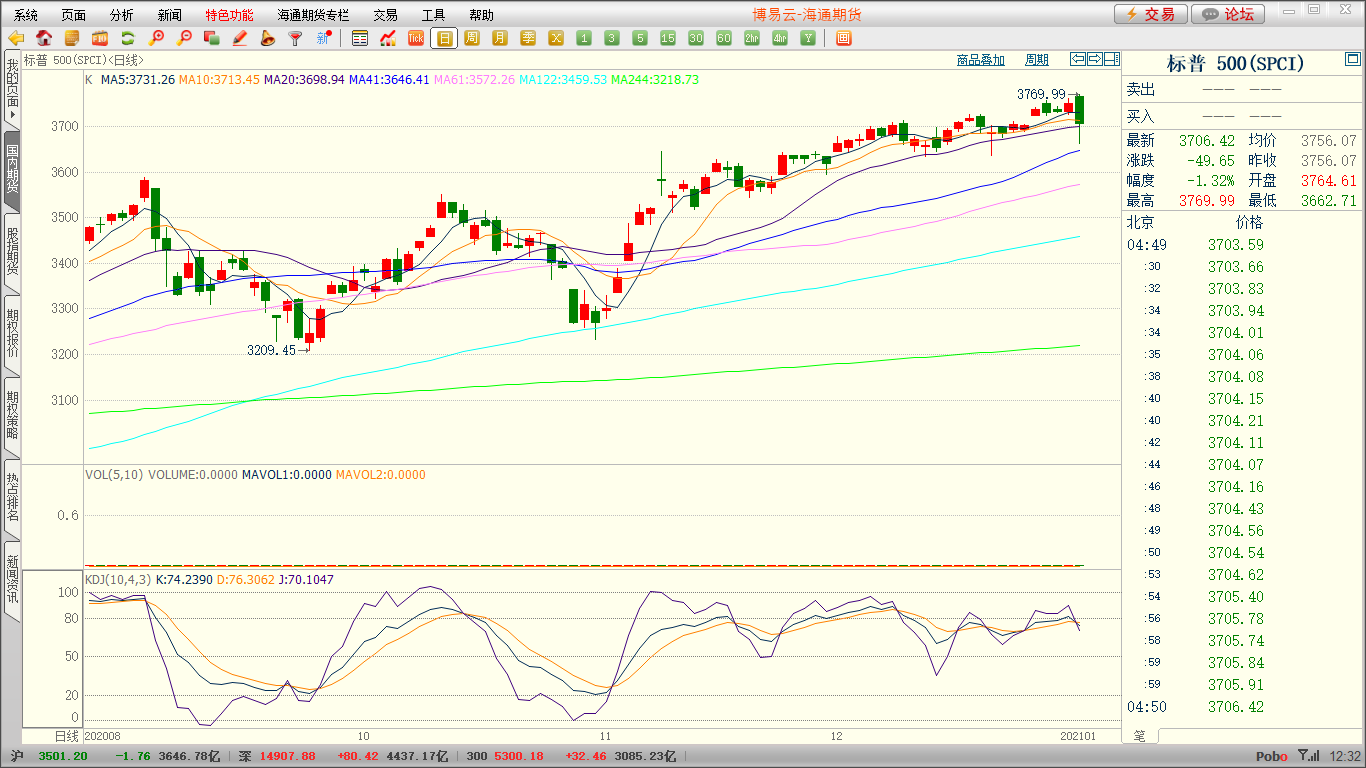This screenshot has height=768, width=1366.
Task: Click the yellow back arrow icon
Action: [16, 39]
